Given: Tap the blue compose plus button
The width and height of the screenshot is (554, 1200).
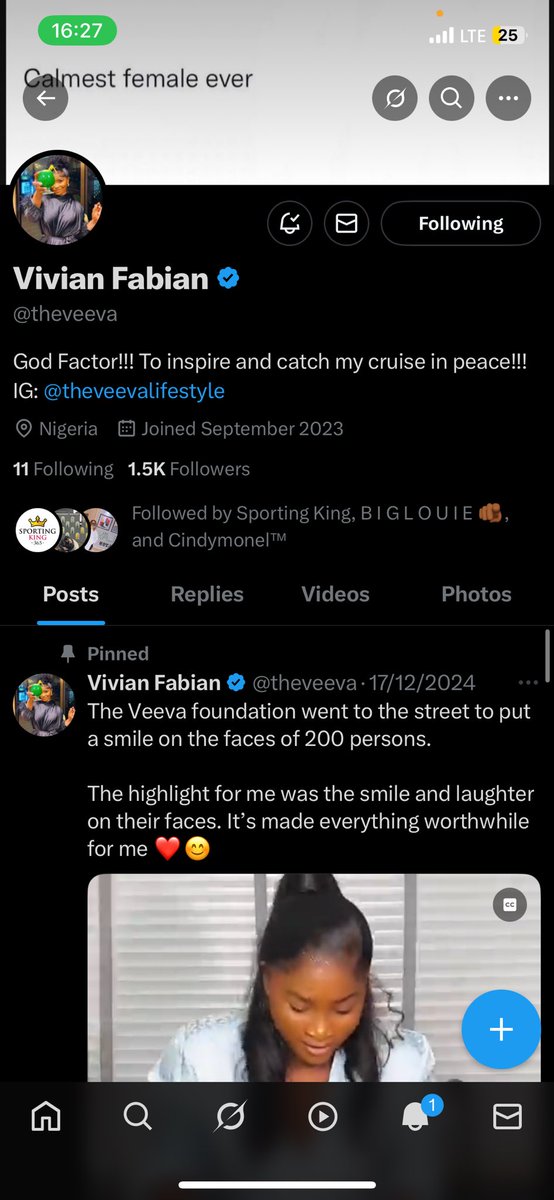Looking at the screenshot, I should coord(501,1030).
